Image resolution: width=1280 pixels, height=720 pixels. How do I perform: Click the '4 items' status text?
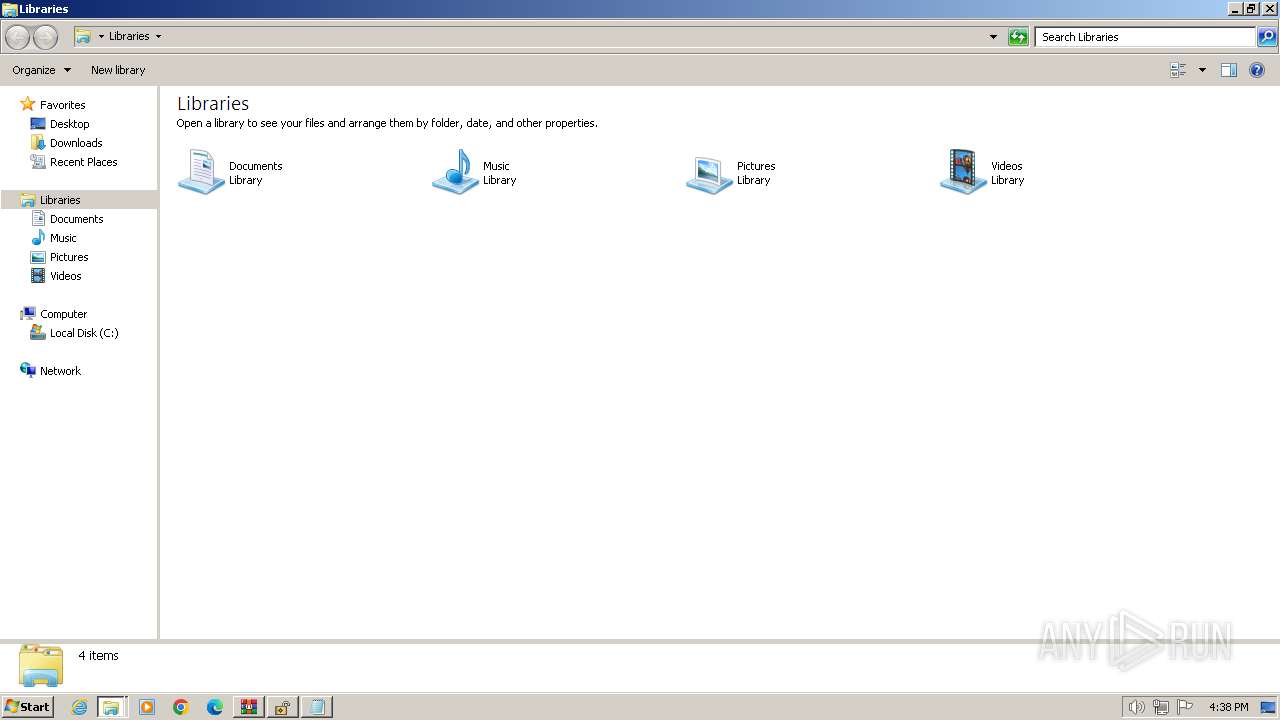point(98,656)
